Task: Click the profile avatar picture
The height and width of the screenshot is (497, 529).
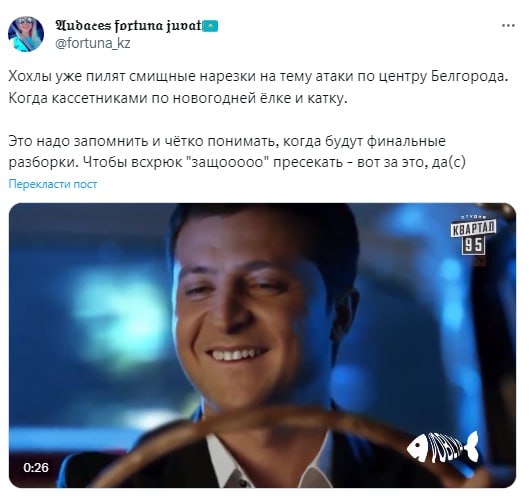Action: coord(26,34)
